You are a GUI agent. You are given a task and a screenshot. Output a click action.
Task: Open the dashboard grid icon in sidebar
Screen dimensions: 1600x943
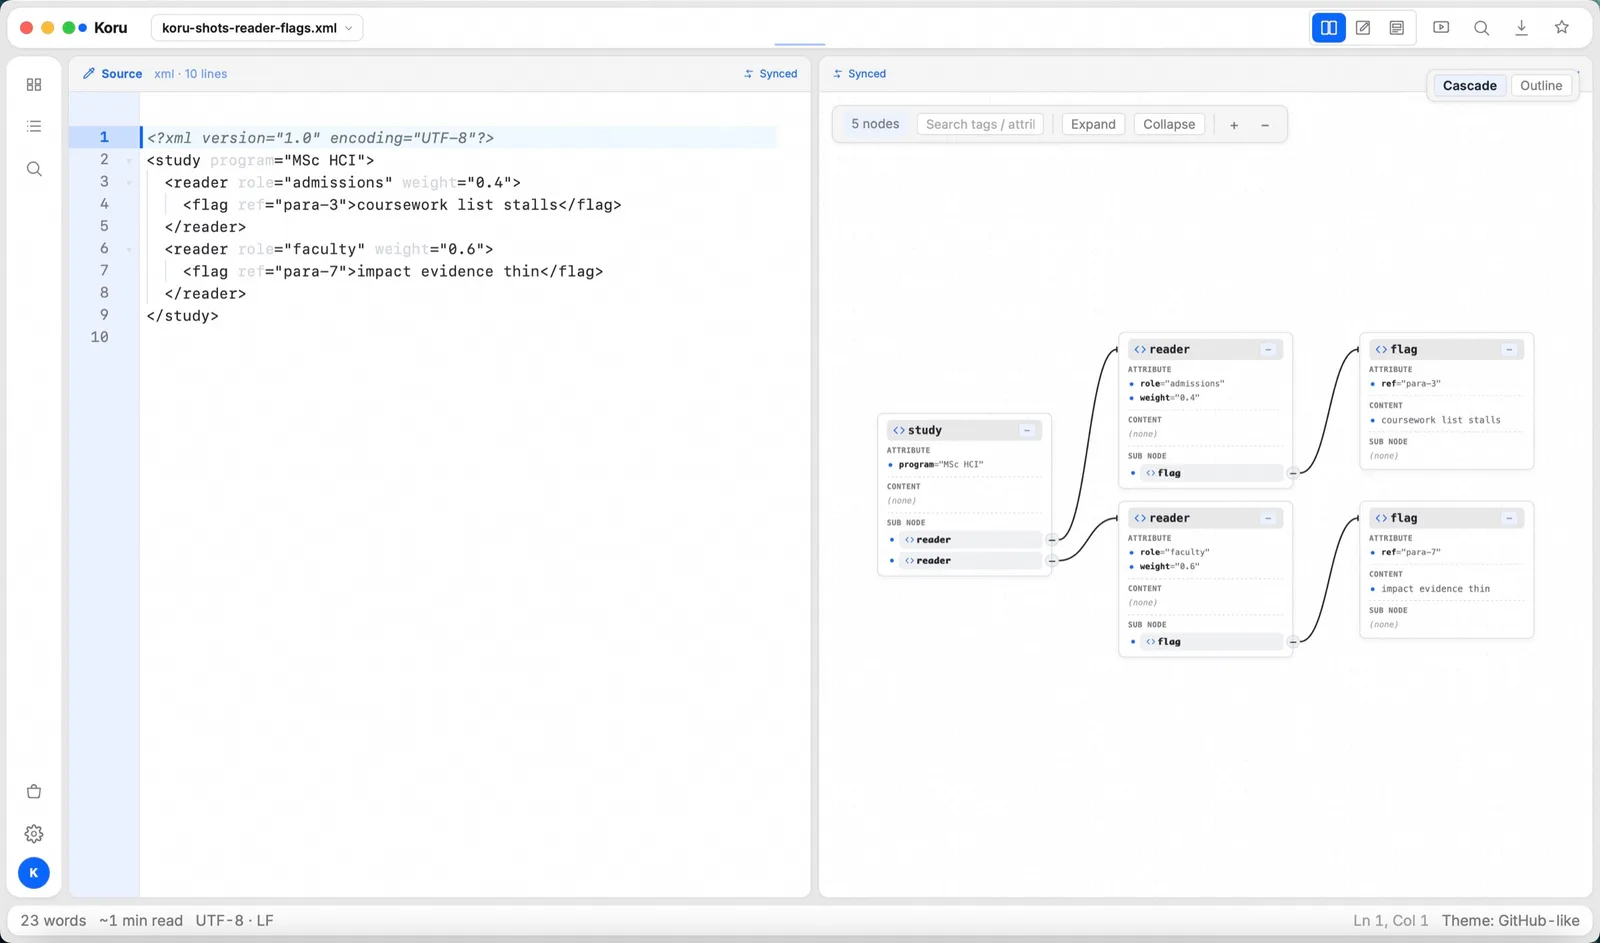[x=34, y=85]
